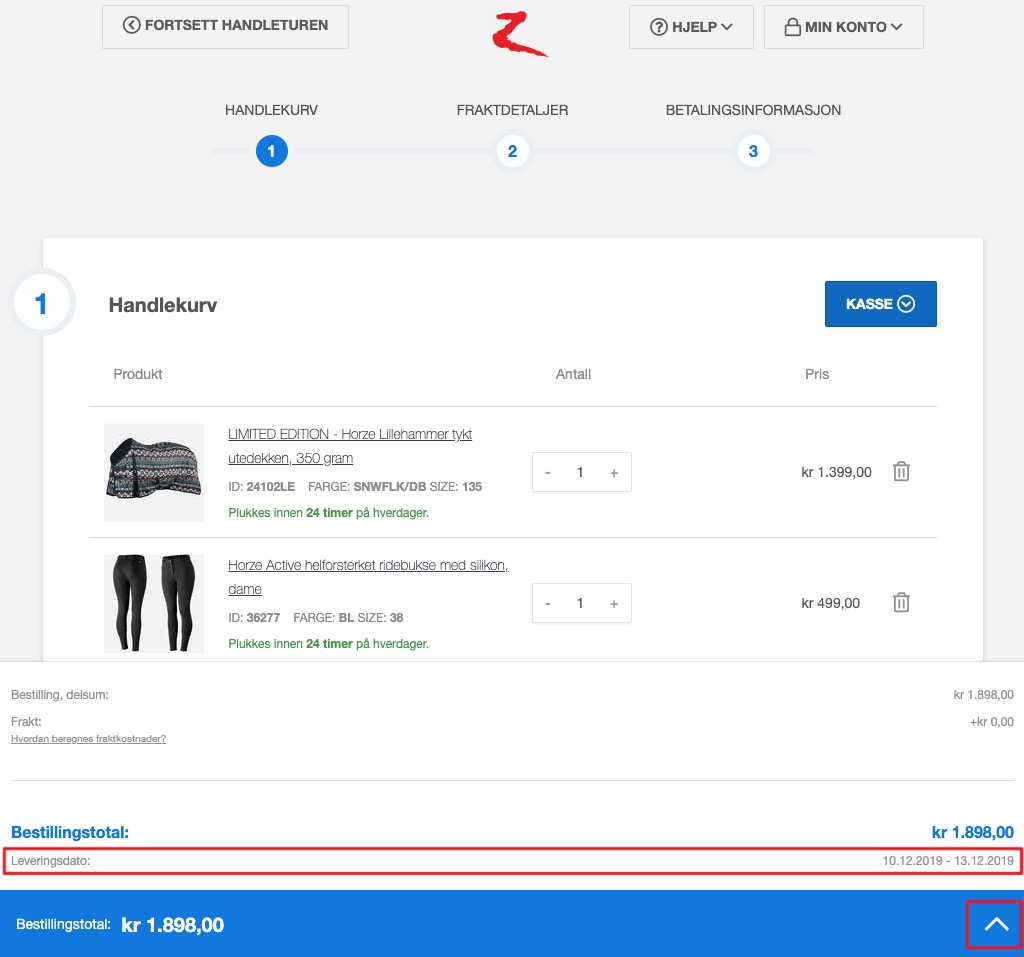Click the delivery date '10.12.2019 - 13.12.2019'

tap(948, 860)
